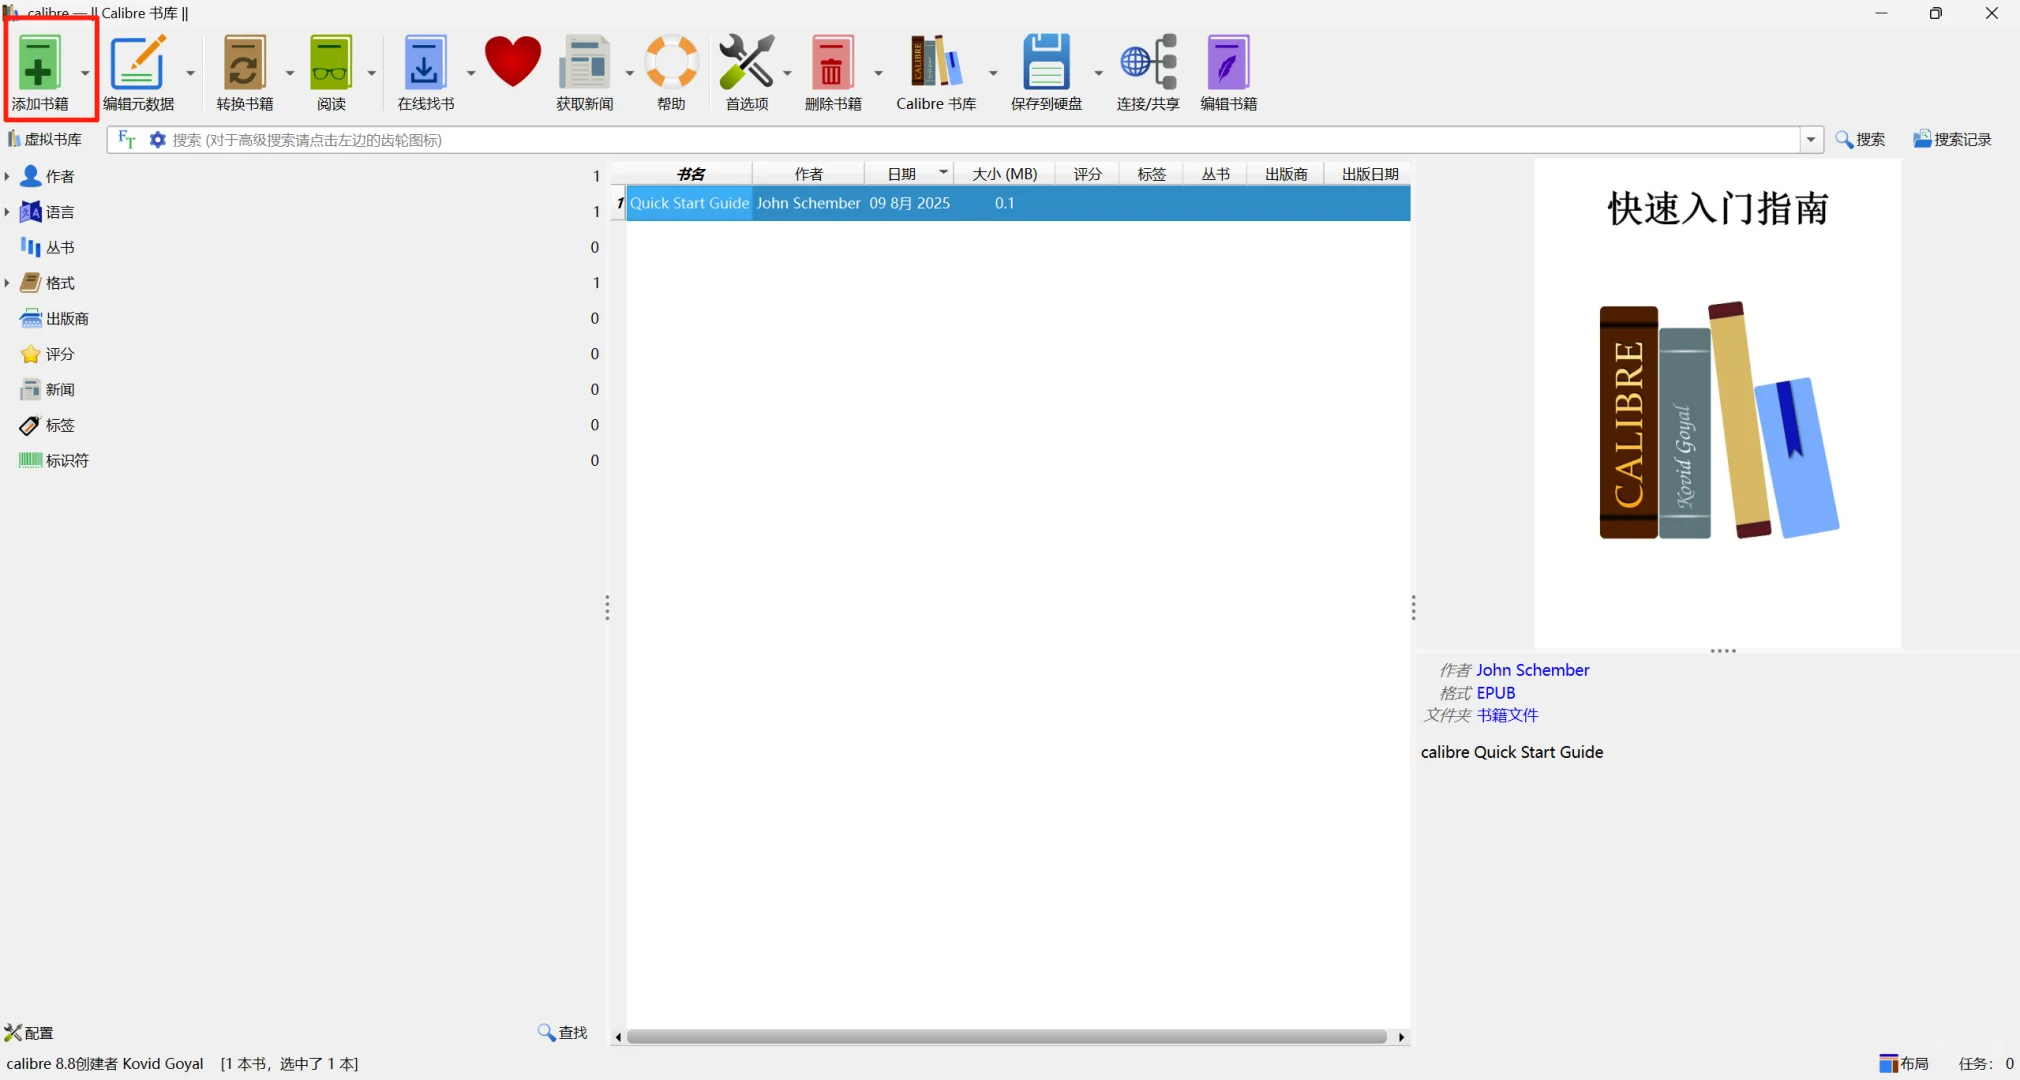Click the 出版商 column header
2020x1080 pixels.
click(1286, 174)
